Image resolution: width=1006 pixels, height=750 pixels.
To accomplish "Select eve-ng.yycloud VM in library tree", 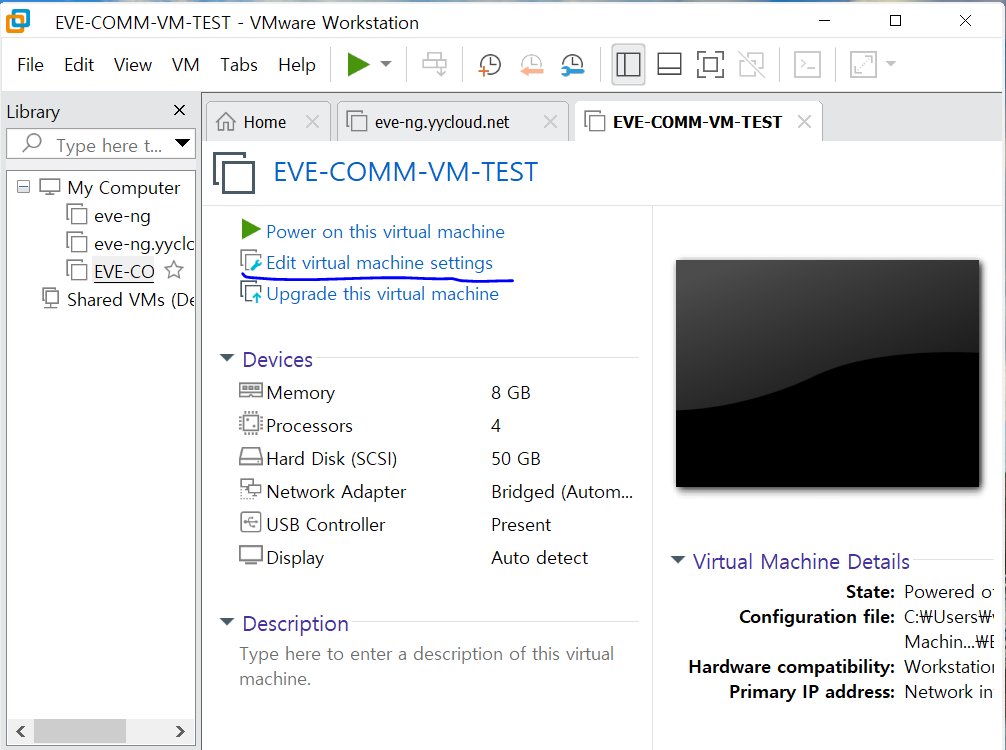I will point(130,244).
